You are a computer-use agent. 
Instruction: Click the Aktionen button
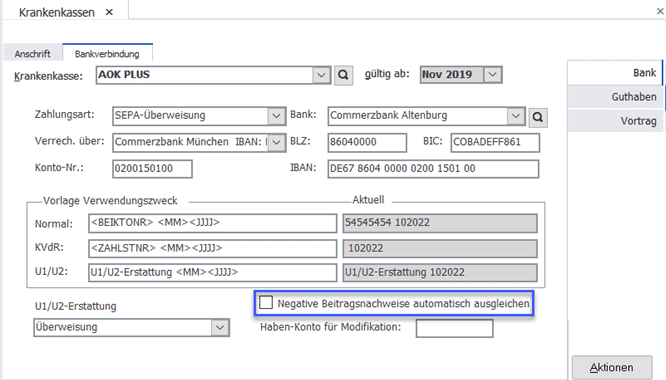point(612,367)
